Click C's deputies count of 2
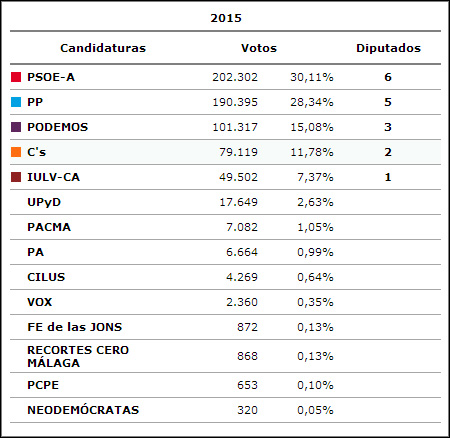This screenshot has width=450, height=438. [x=388, y=152]
